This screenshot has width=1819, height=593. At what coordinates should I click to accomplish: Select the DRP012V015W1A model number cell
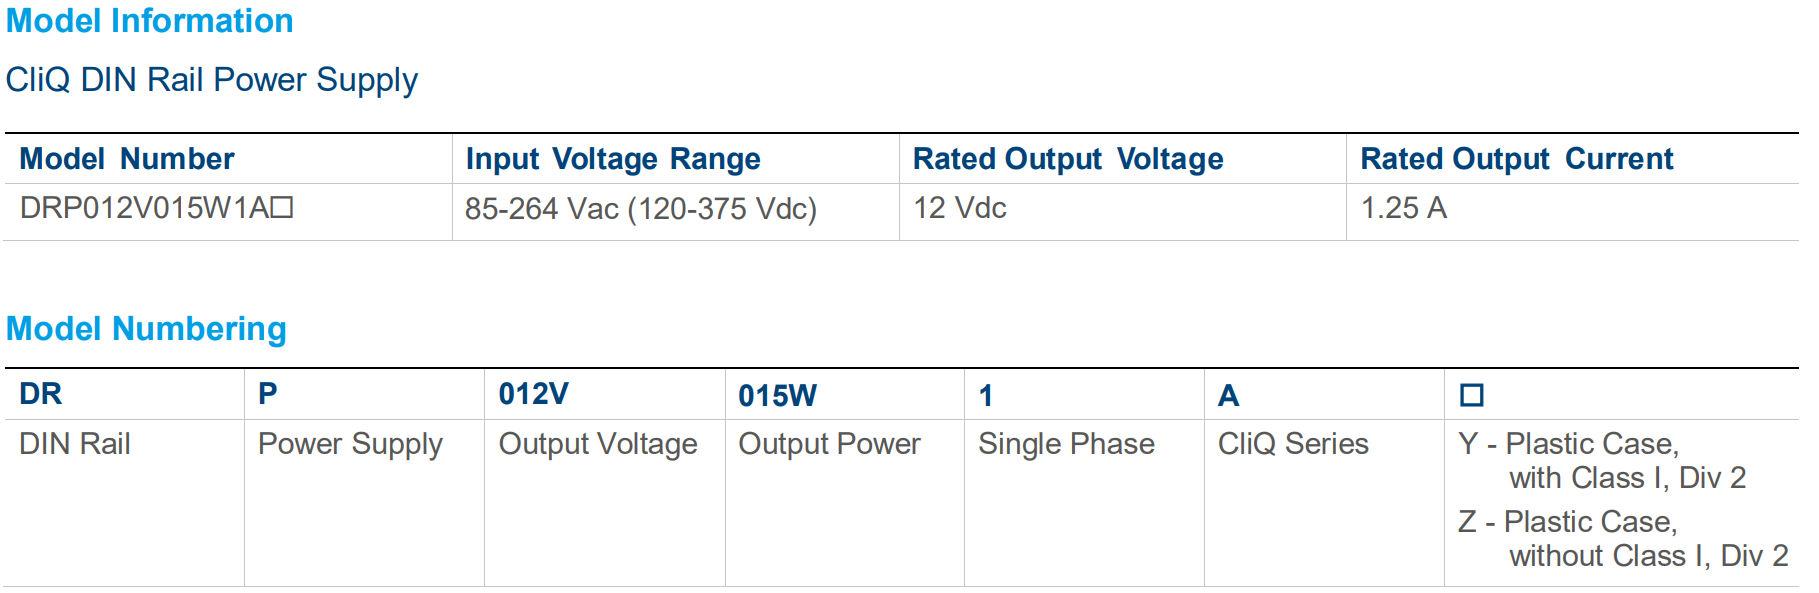(145, 208)
